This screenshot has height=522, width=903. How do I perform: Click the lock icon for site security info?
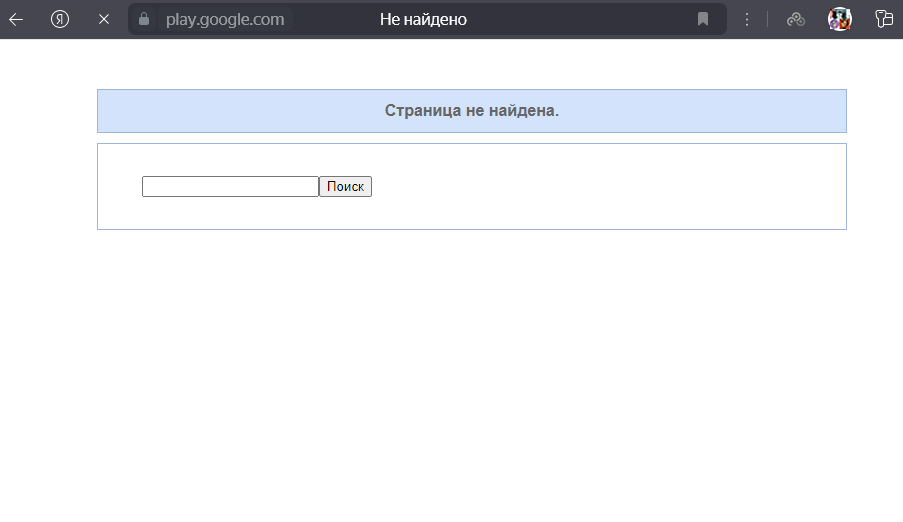click(144, 19)
